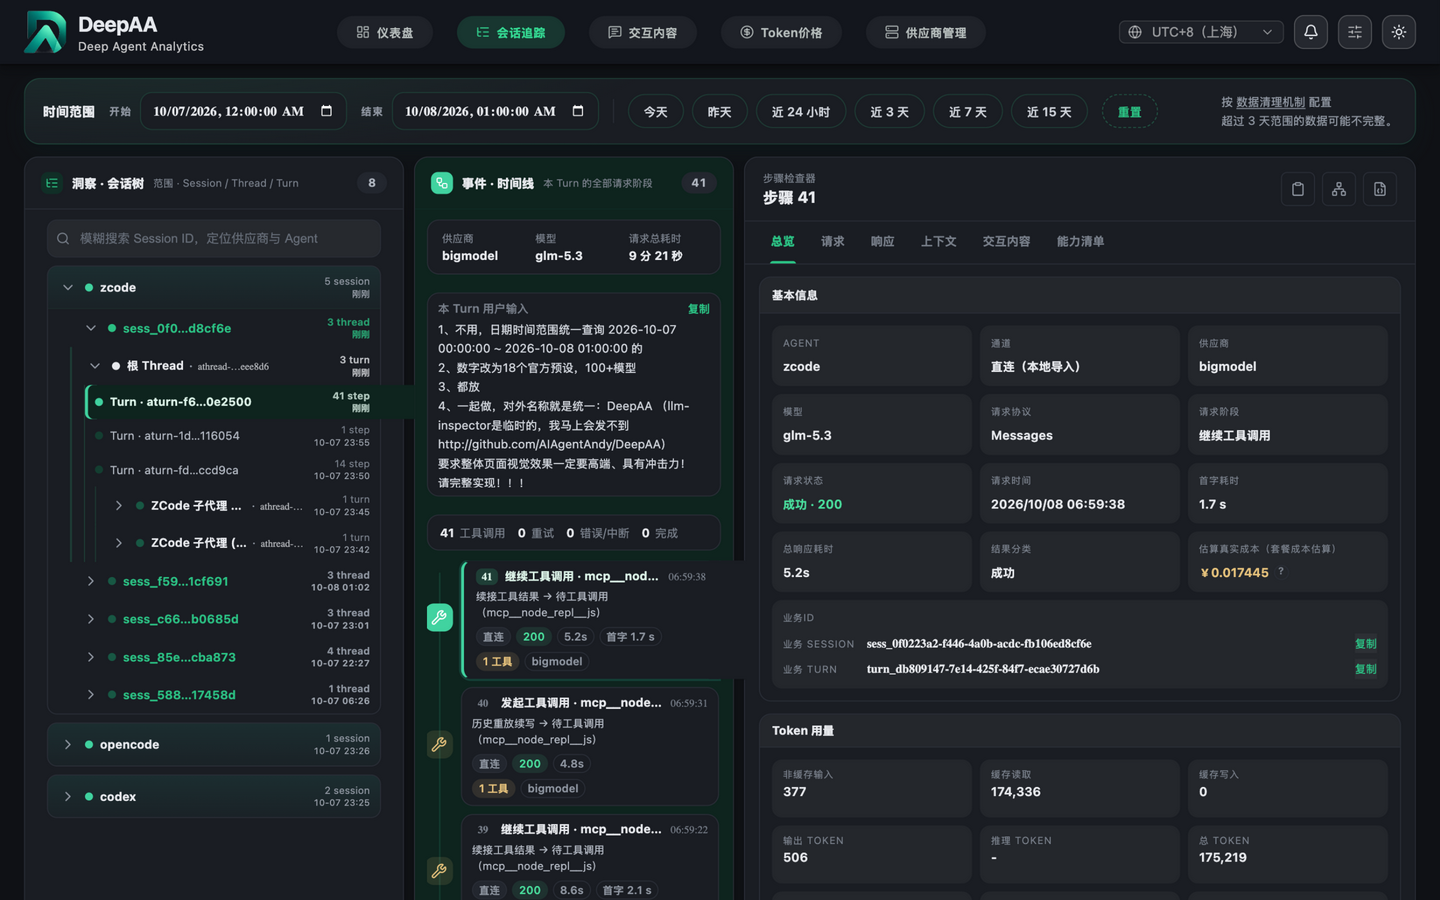Open the sliders settings icon

1354,32
